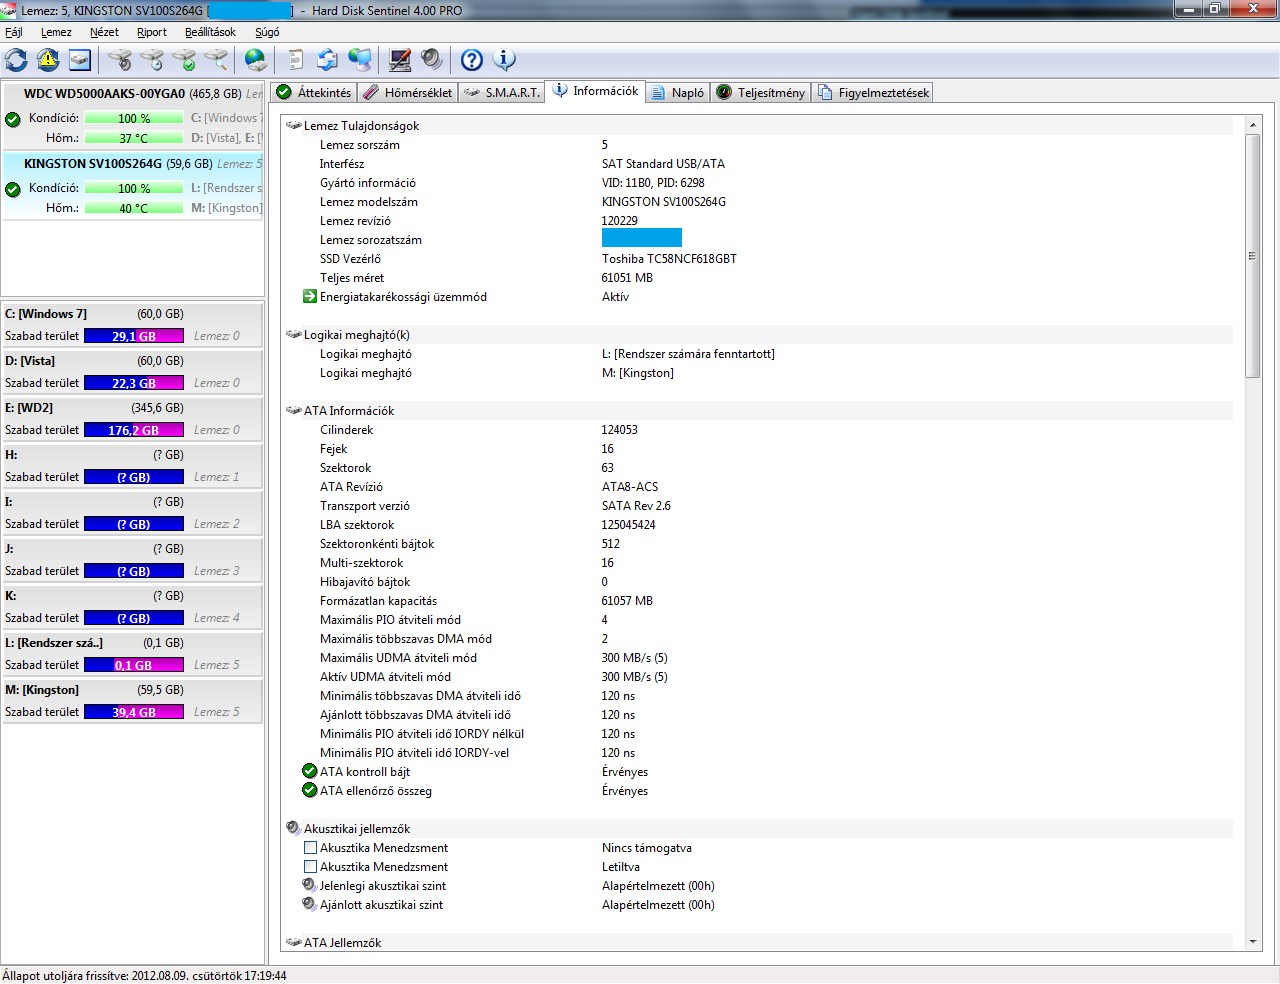Screen dimensions: 1280x984
Task: Click the report document toolbar icon
Action: click(x=296, y=60)
